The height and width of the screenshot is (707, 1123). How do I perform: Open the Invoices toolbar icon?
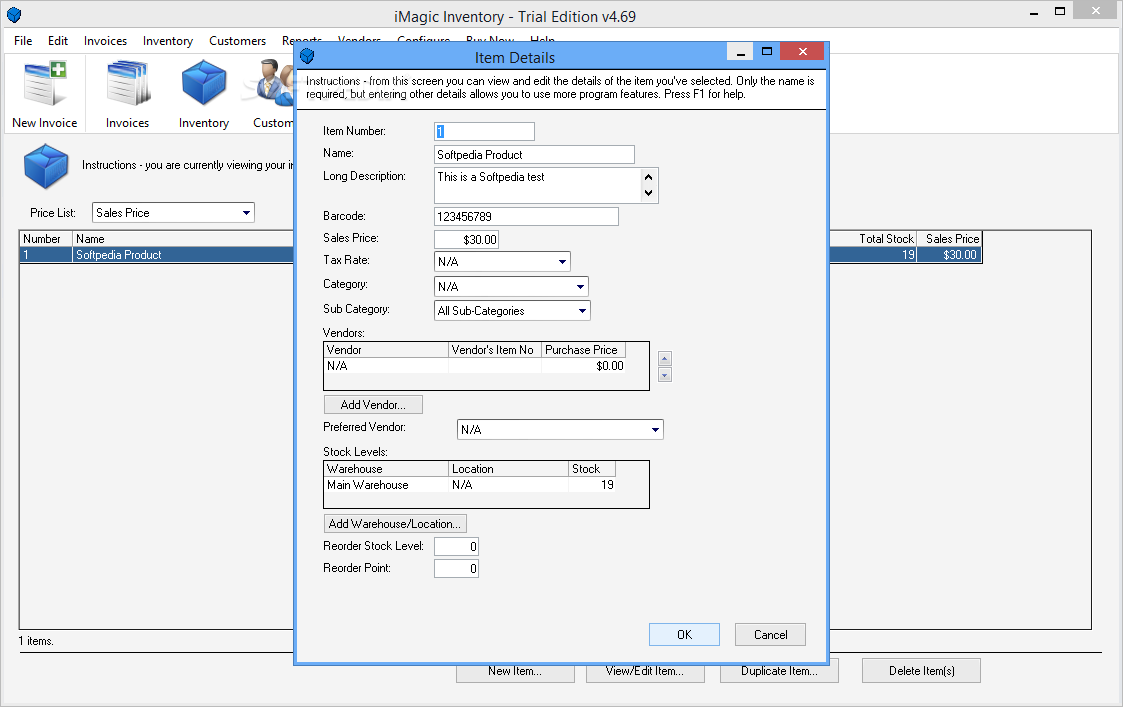click(x=127, y=94)
